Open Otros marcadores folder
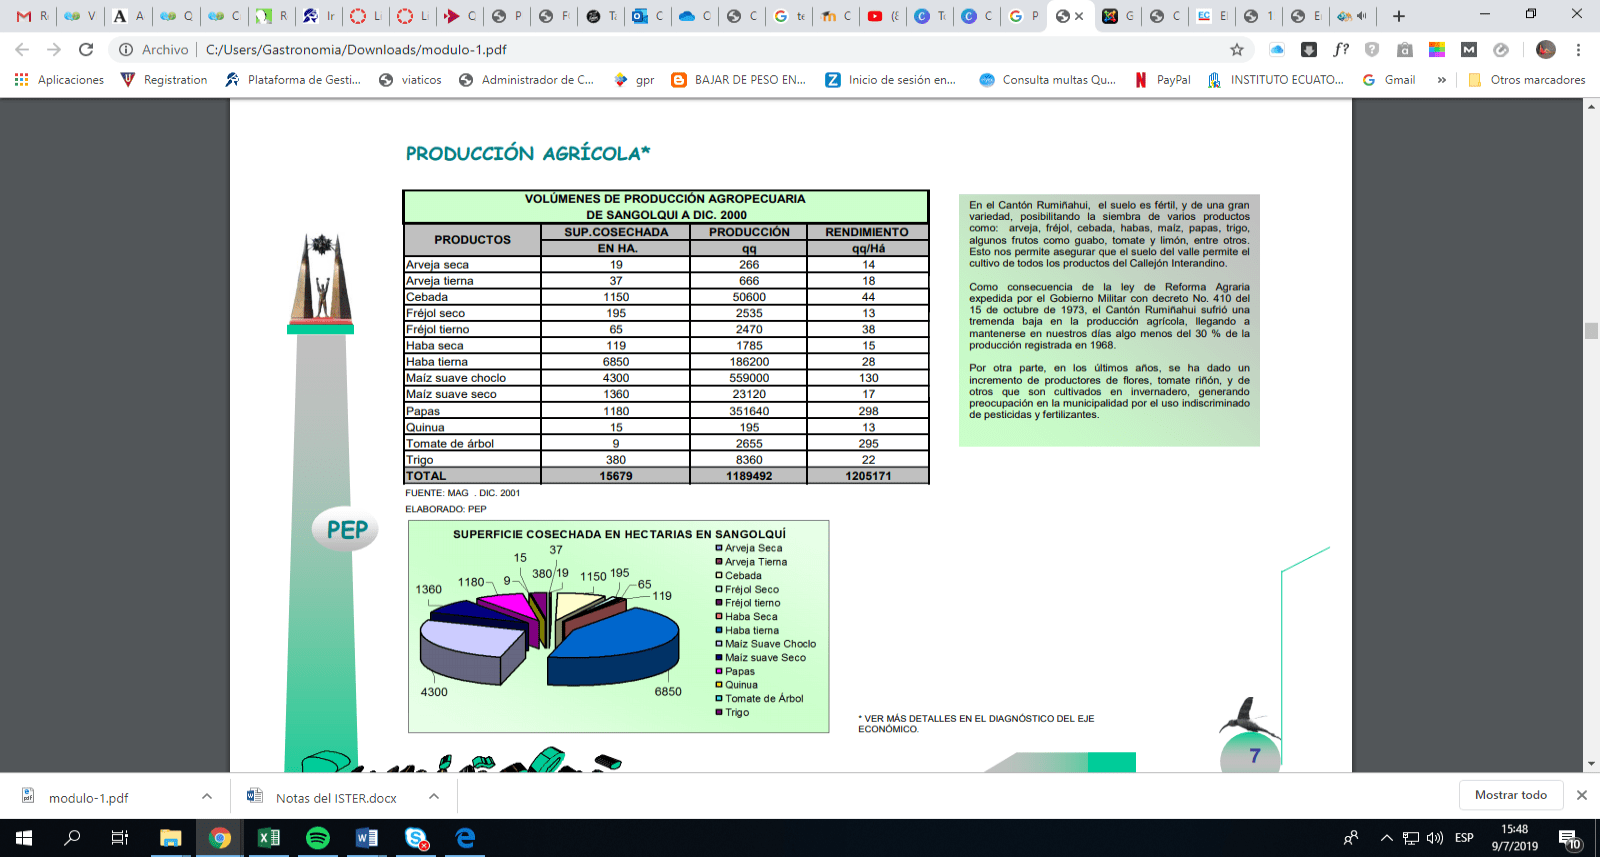The image size is (1600, 857). [1527, 80]
